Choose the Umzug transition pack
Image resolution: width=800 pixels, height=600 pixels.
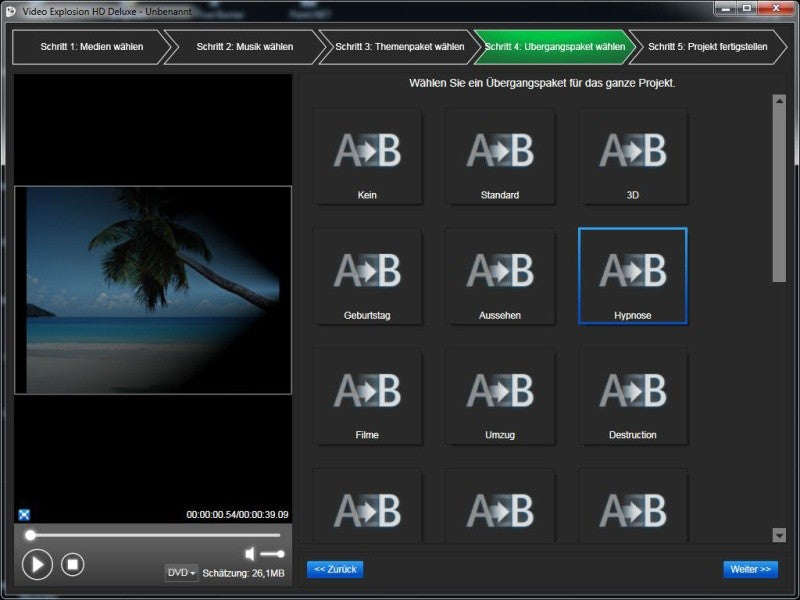tap(500, 396)
